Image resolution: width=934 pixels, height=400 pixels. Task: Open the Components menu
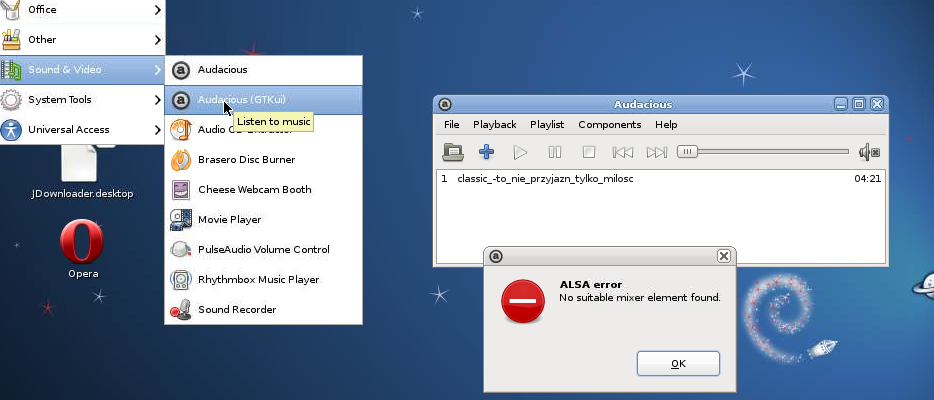(x=609, y=124)
